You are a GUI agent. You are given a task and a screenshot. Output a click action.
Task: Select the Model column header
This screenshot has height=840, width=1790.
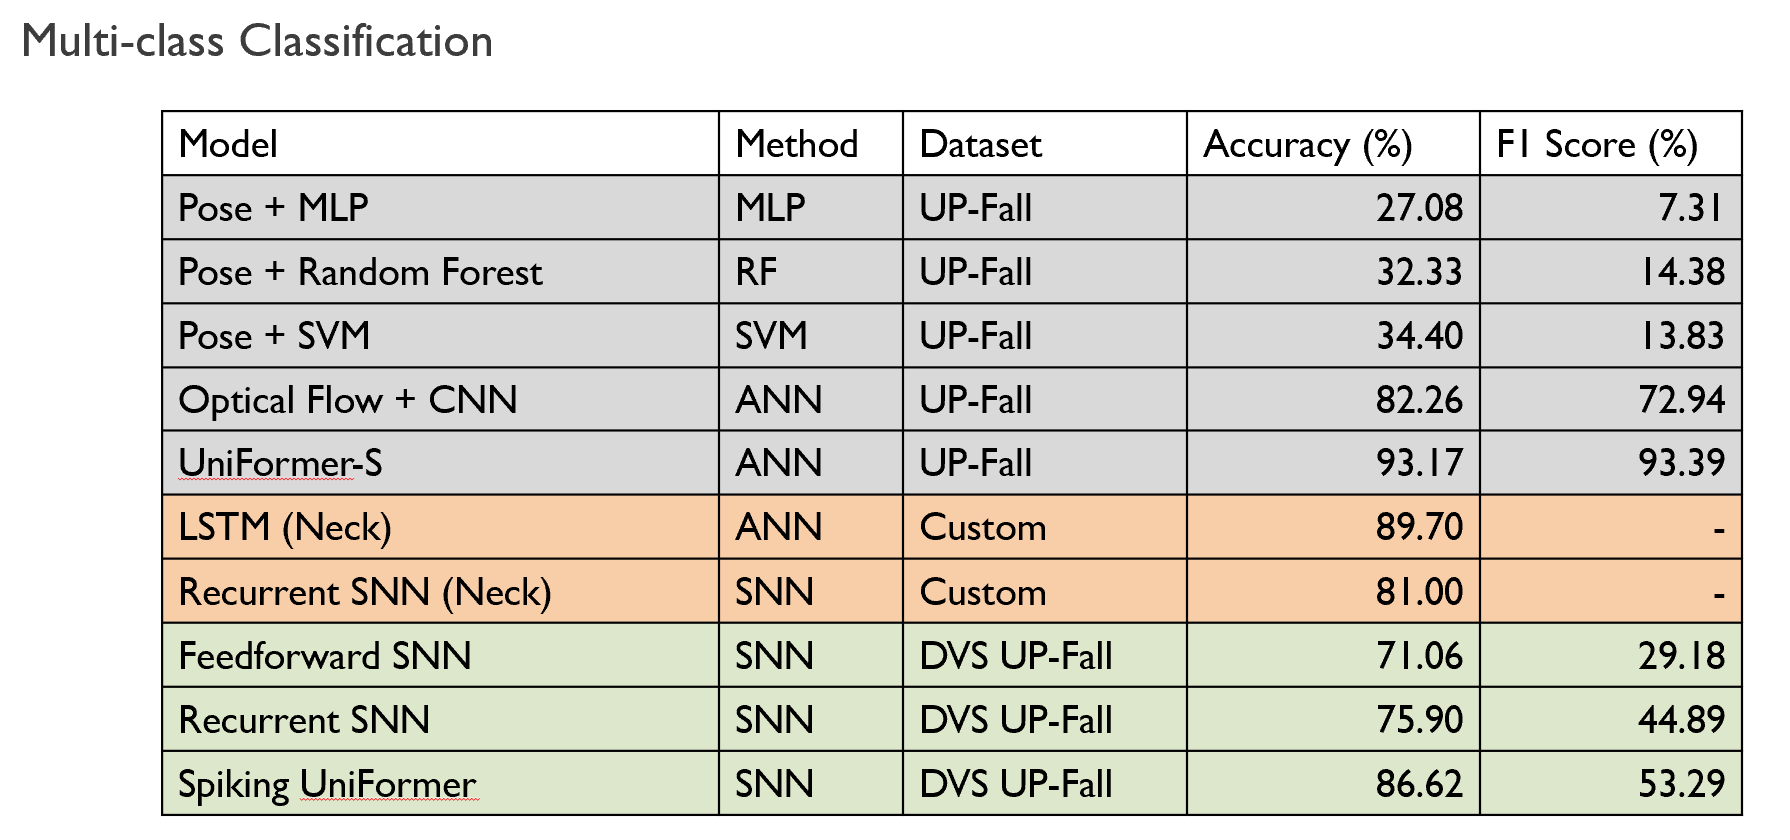tap(440, 144)
